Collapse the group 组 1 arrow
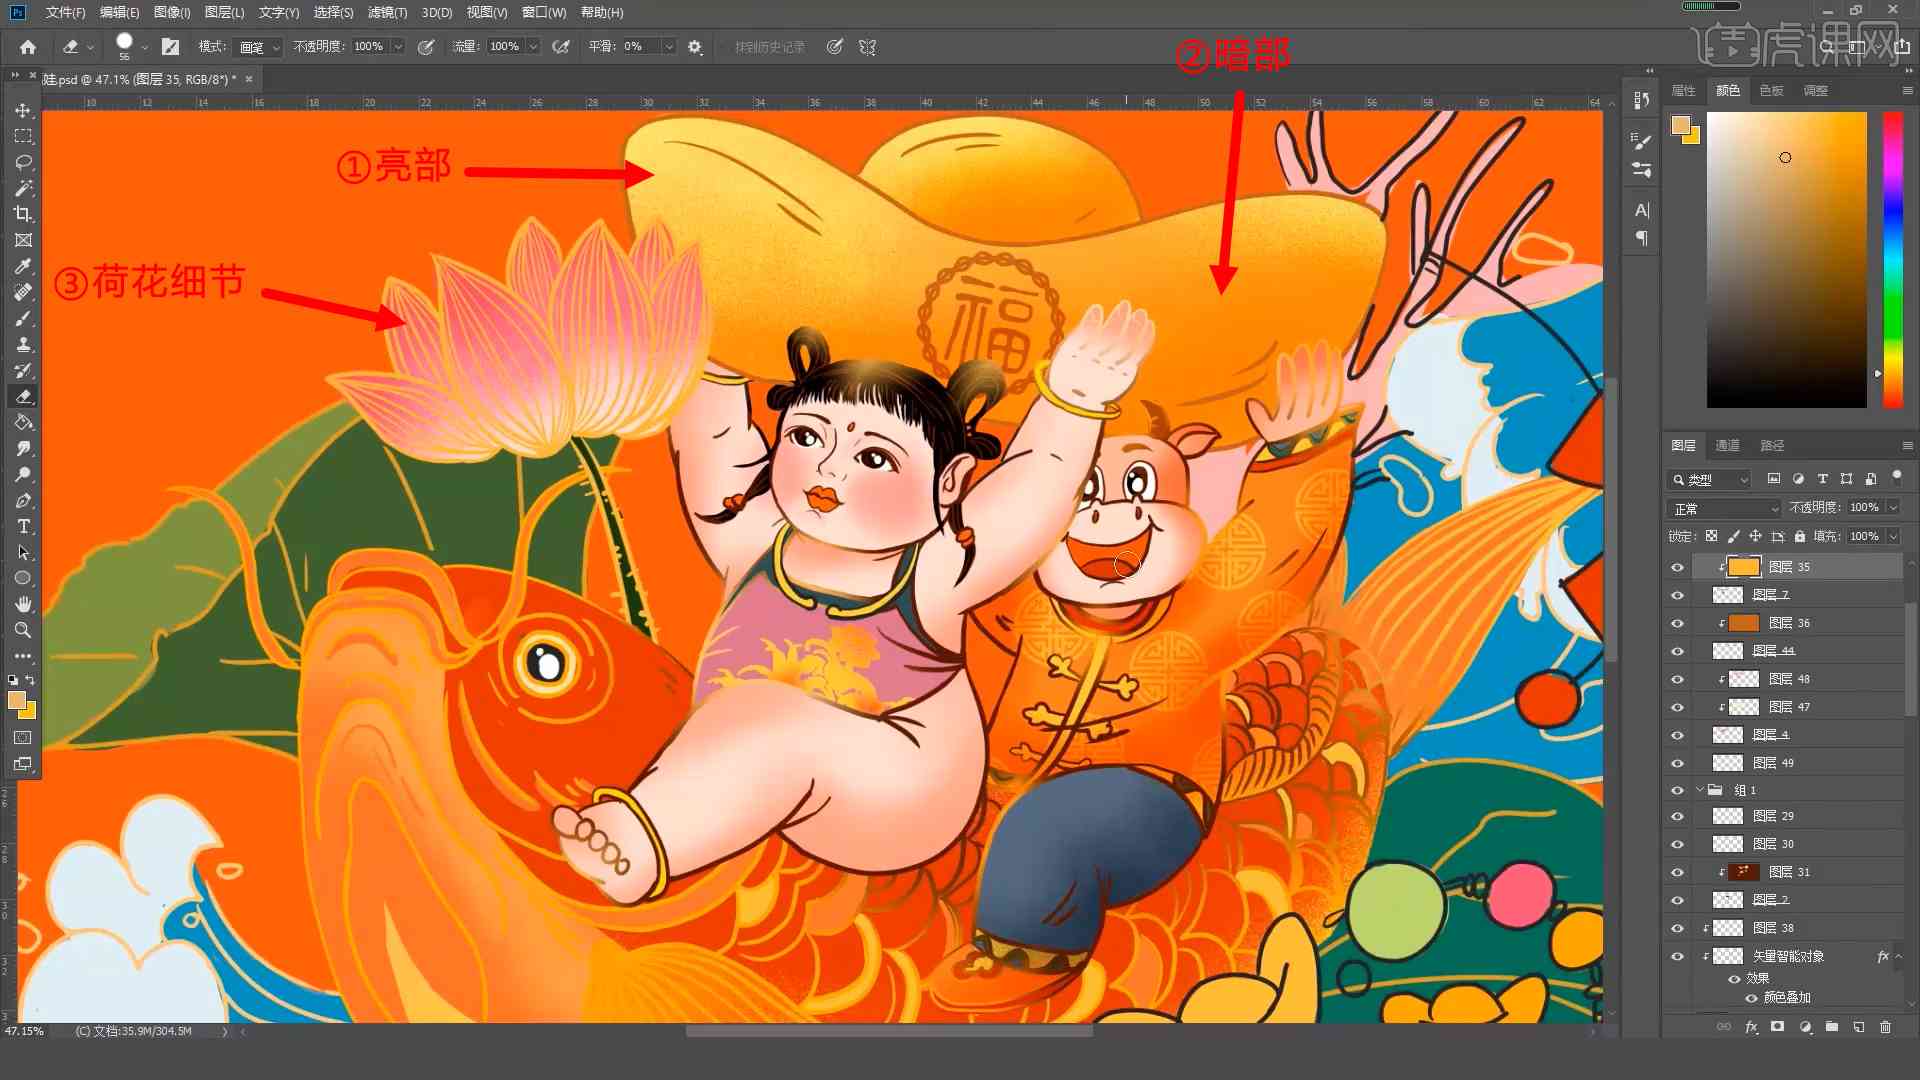 click(x=1699, y=790)
